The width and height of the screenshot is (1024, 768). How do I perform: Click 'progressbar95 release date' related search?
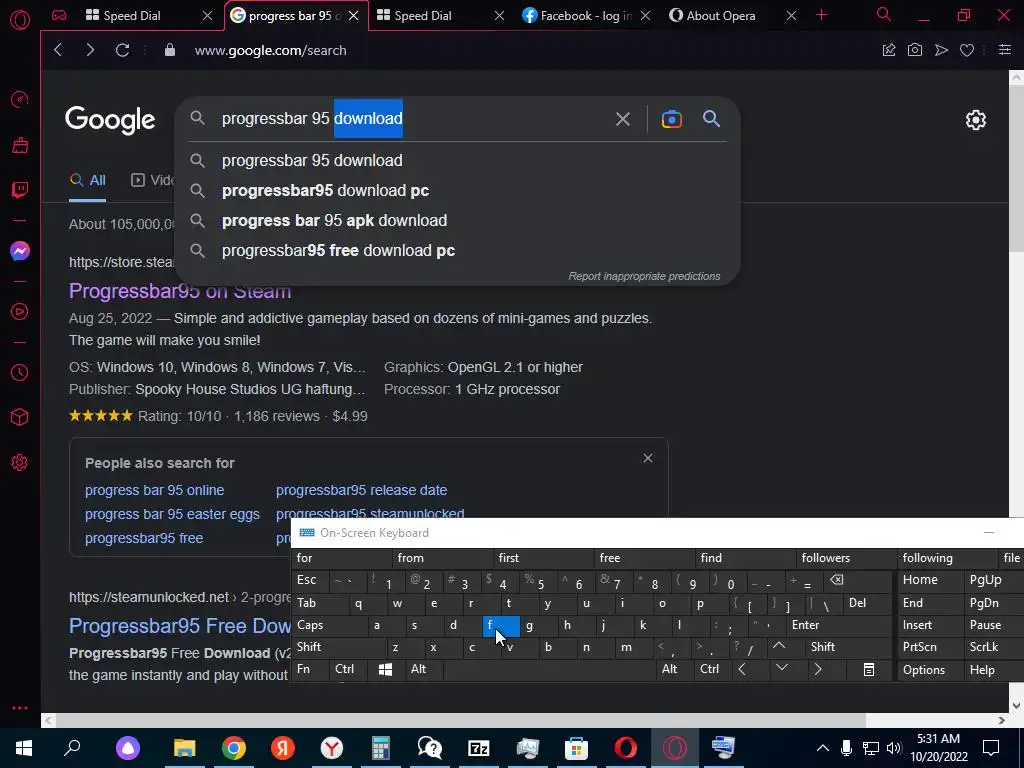coord(361,490)
